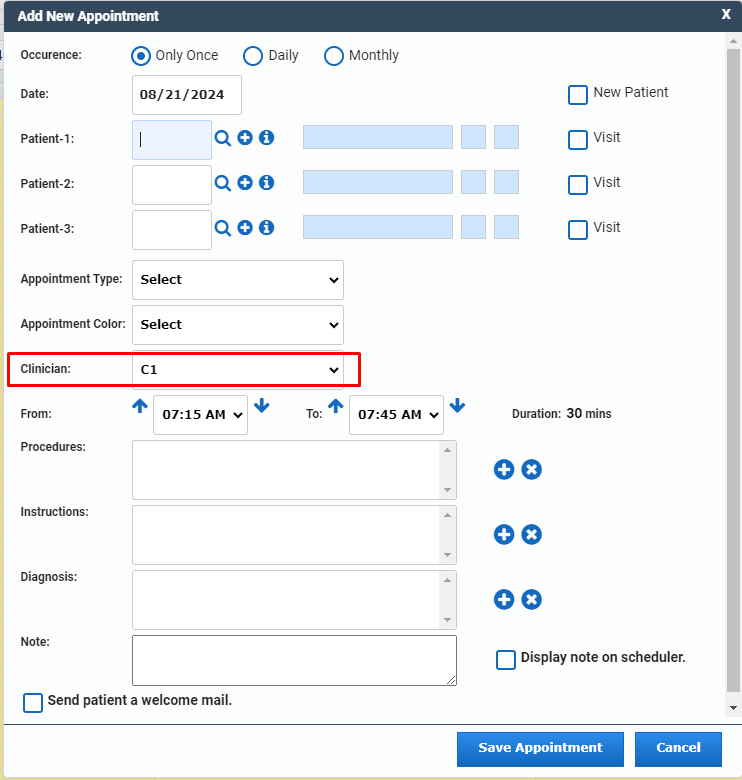The height and width of the screenshot is (780, 742).
Task: Click the dialog's vertical scrollbar thumb
Action: pyautogui.click(x=733, y=371)
